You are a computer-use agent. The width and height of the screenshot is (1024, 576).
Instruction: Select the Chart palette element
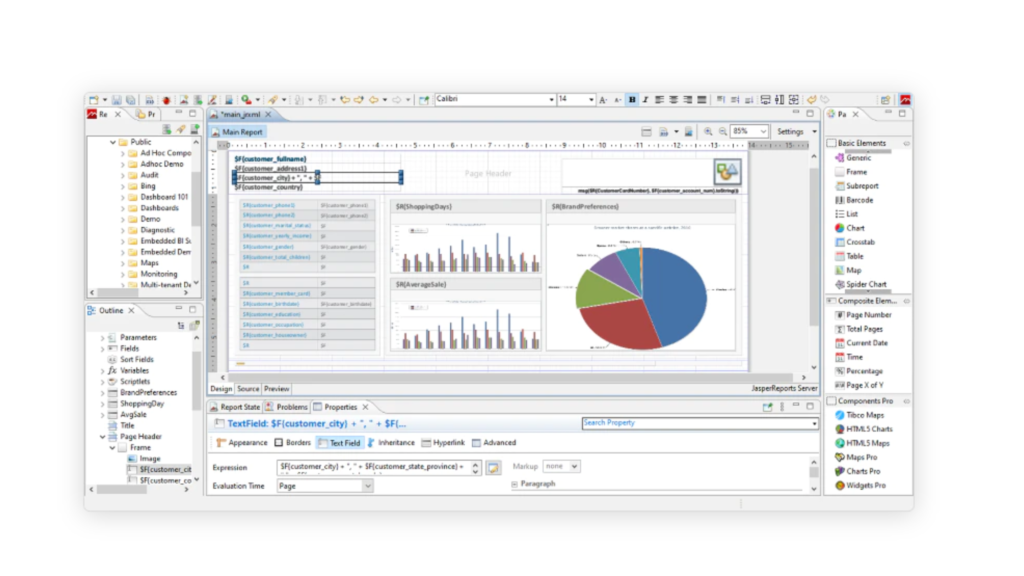click(x=850, y=229)
